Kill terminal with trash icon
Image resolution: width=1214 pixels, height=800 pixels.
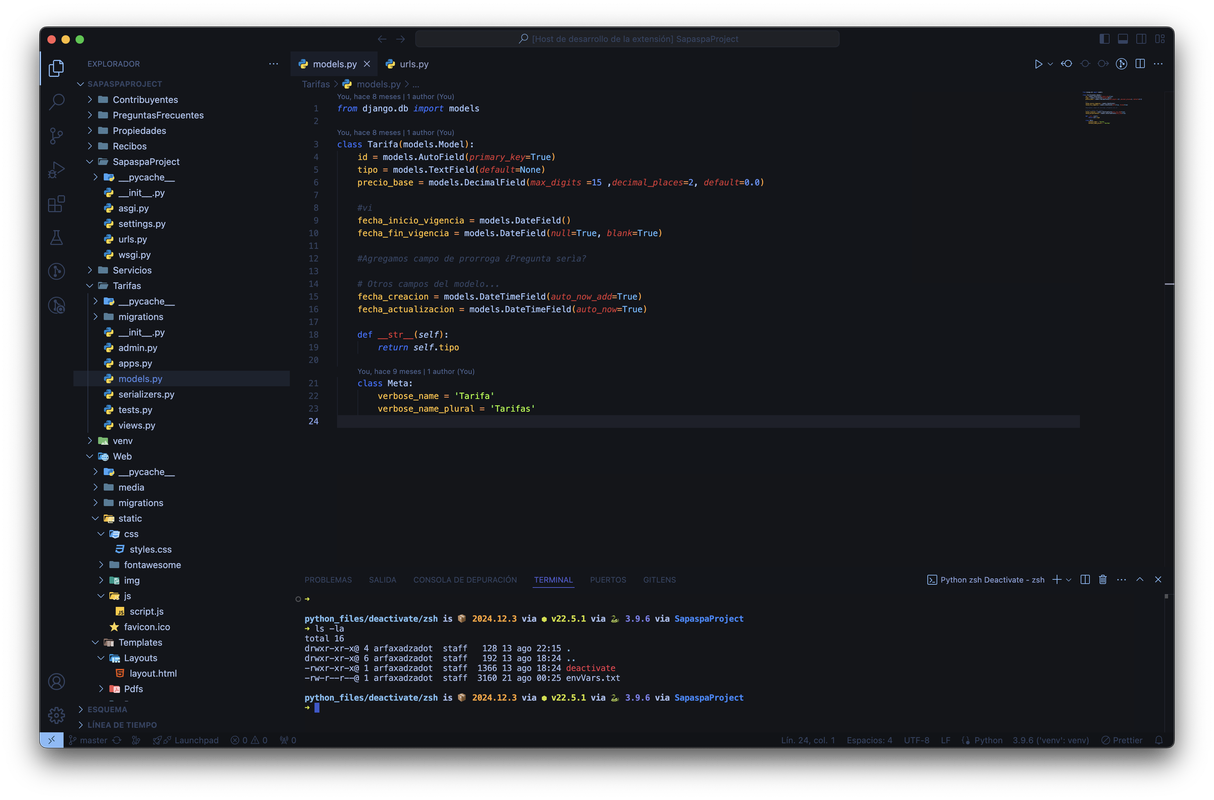tap(1103, 580)
